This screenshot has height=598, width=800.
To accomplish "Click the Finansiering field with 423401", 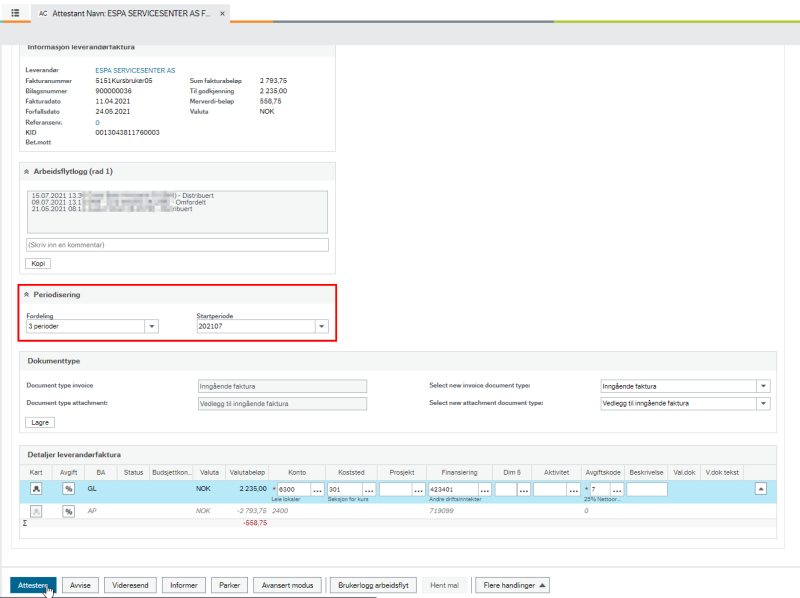I will 453,489.
